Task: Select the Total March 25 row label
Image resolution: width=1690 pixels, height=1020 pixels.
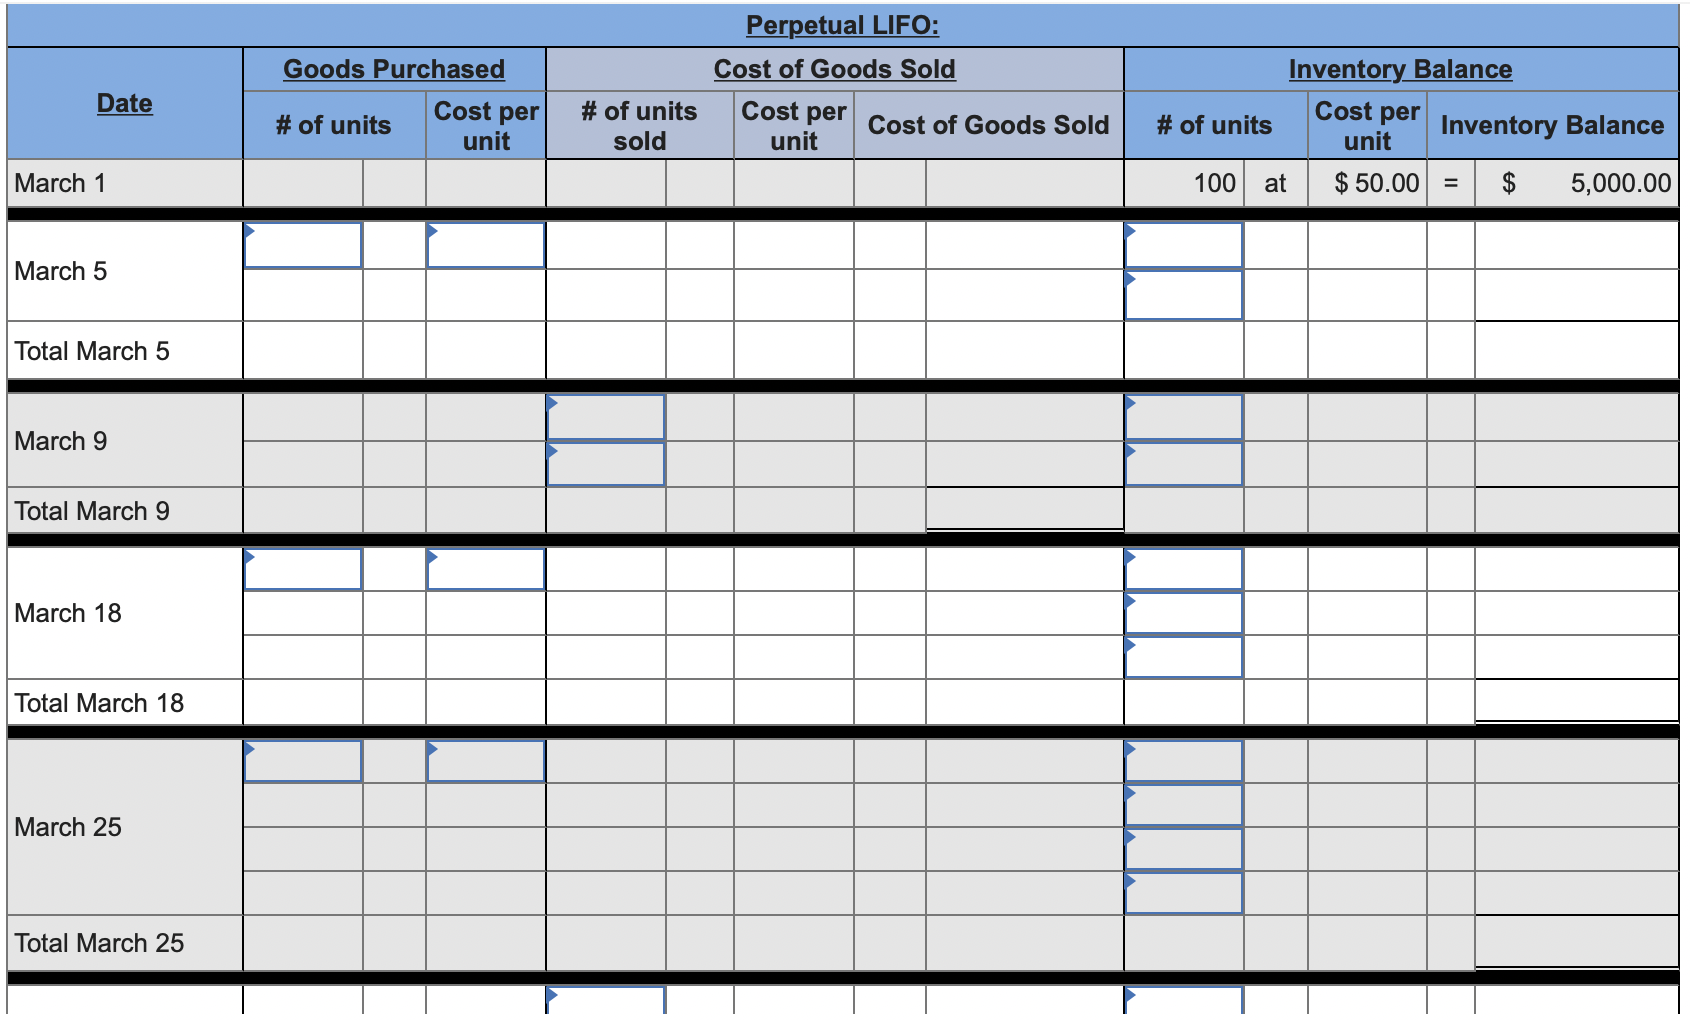Action: (x=98, y=941)
